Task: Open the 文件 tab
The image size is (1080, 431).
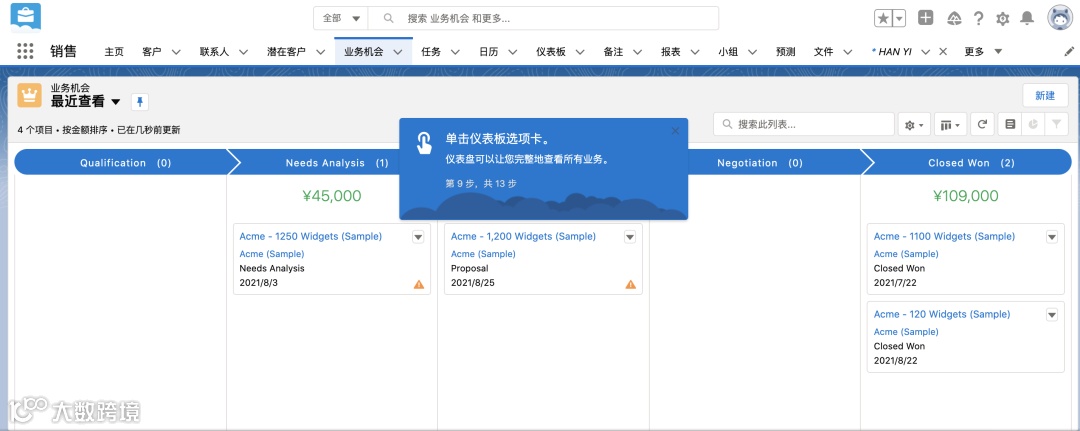Action: 824,52
